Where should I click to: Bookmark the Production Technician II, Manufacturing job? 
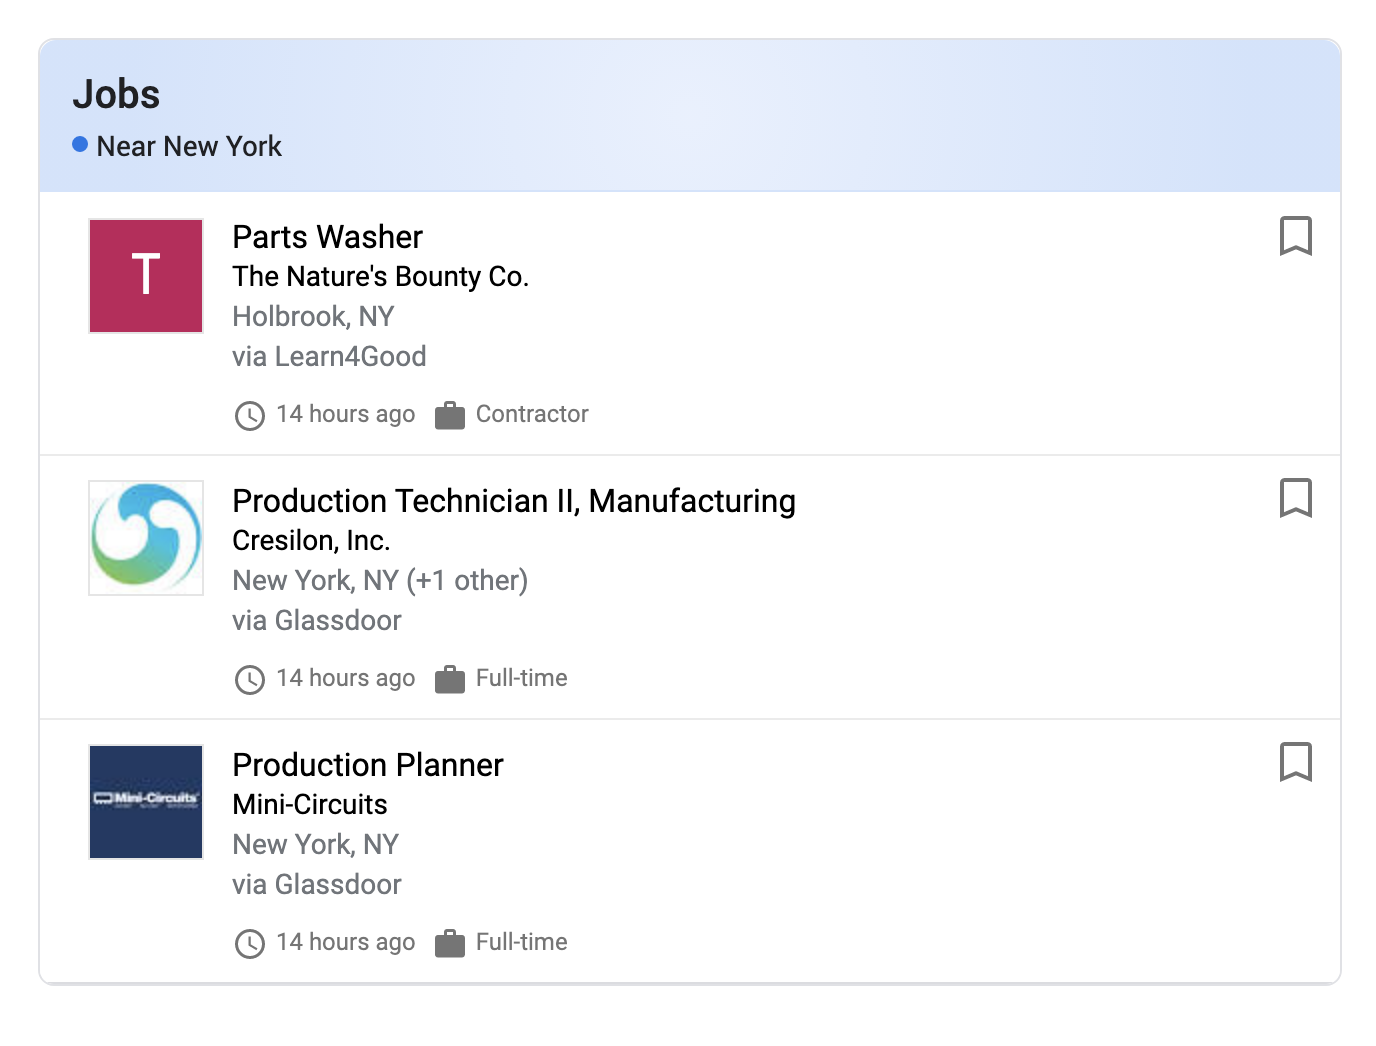coord(1295,498)
